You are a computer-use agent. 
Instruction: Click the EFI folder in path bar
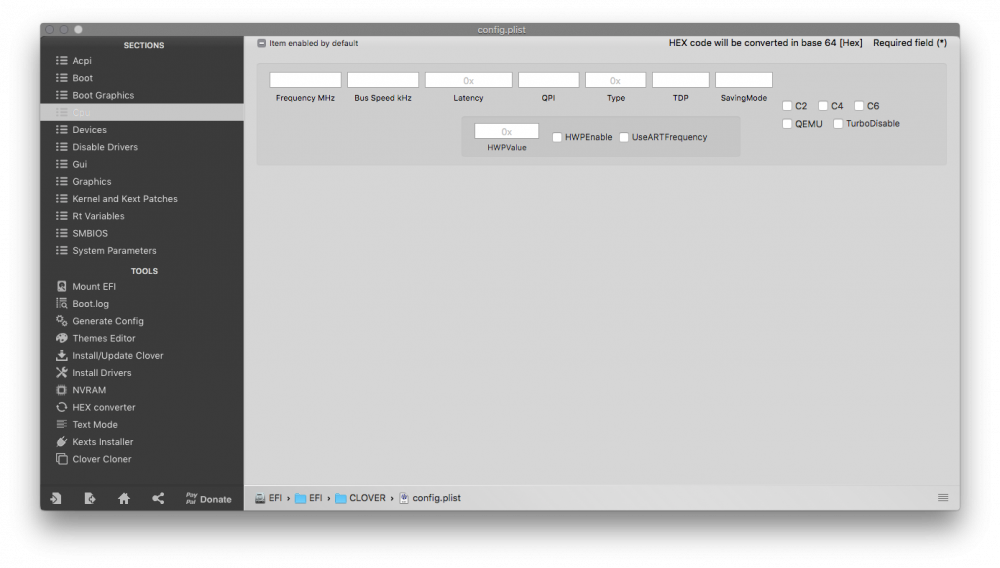click(309, 498)
